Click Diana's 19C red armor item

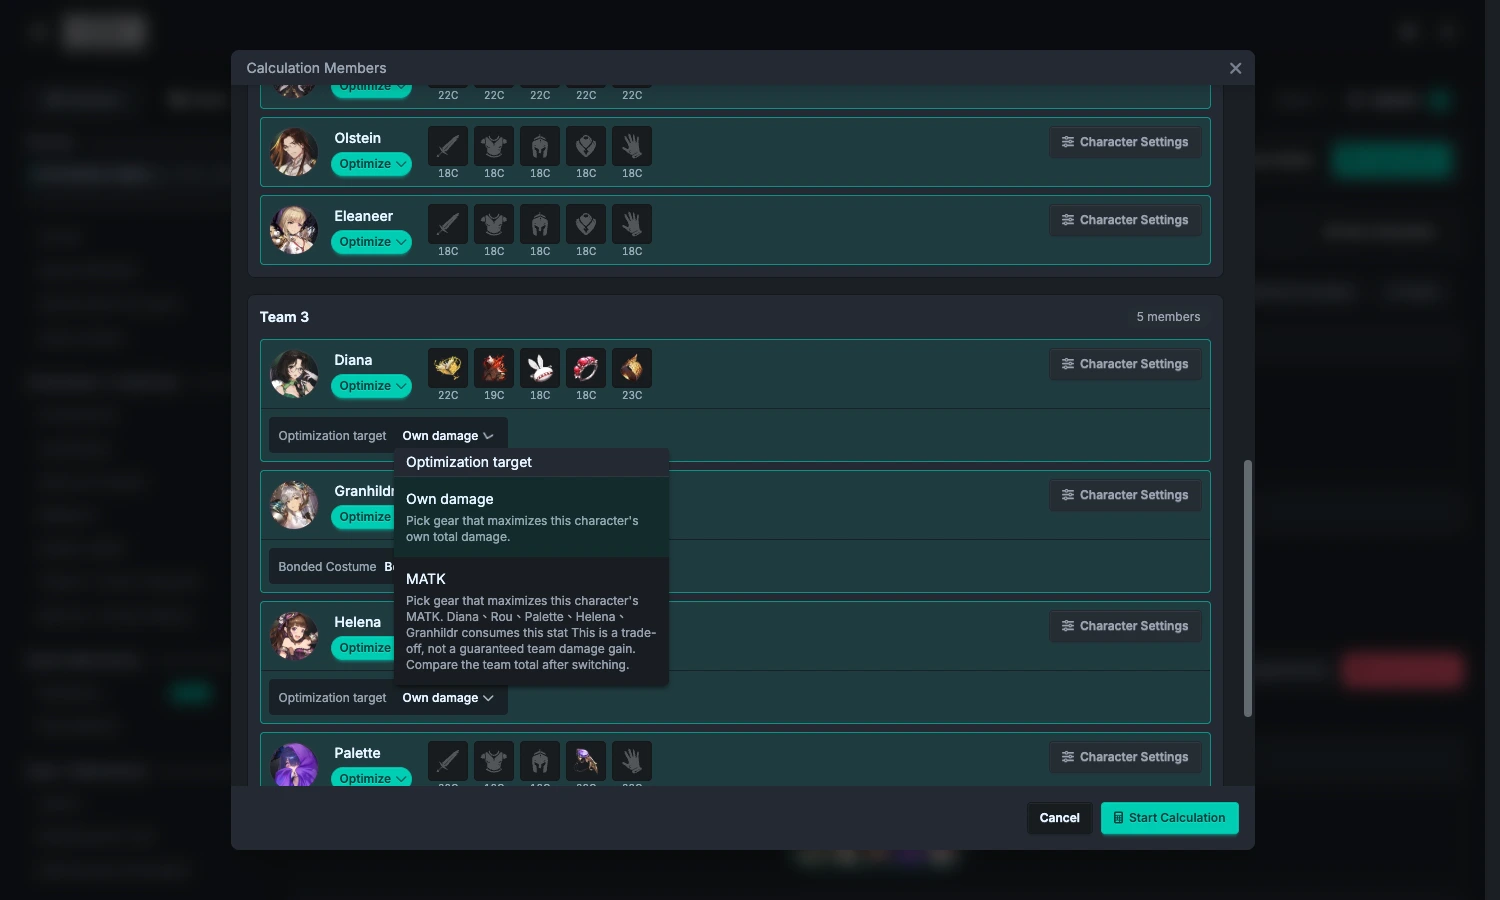(494, 368)
